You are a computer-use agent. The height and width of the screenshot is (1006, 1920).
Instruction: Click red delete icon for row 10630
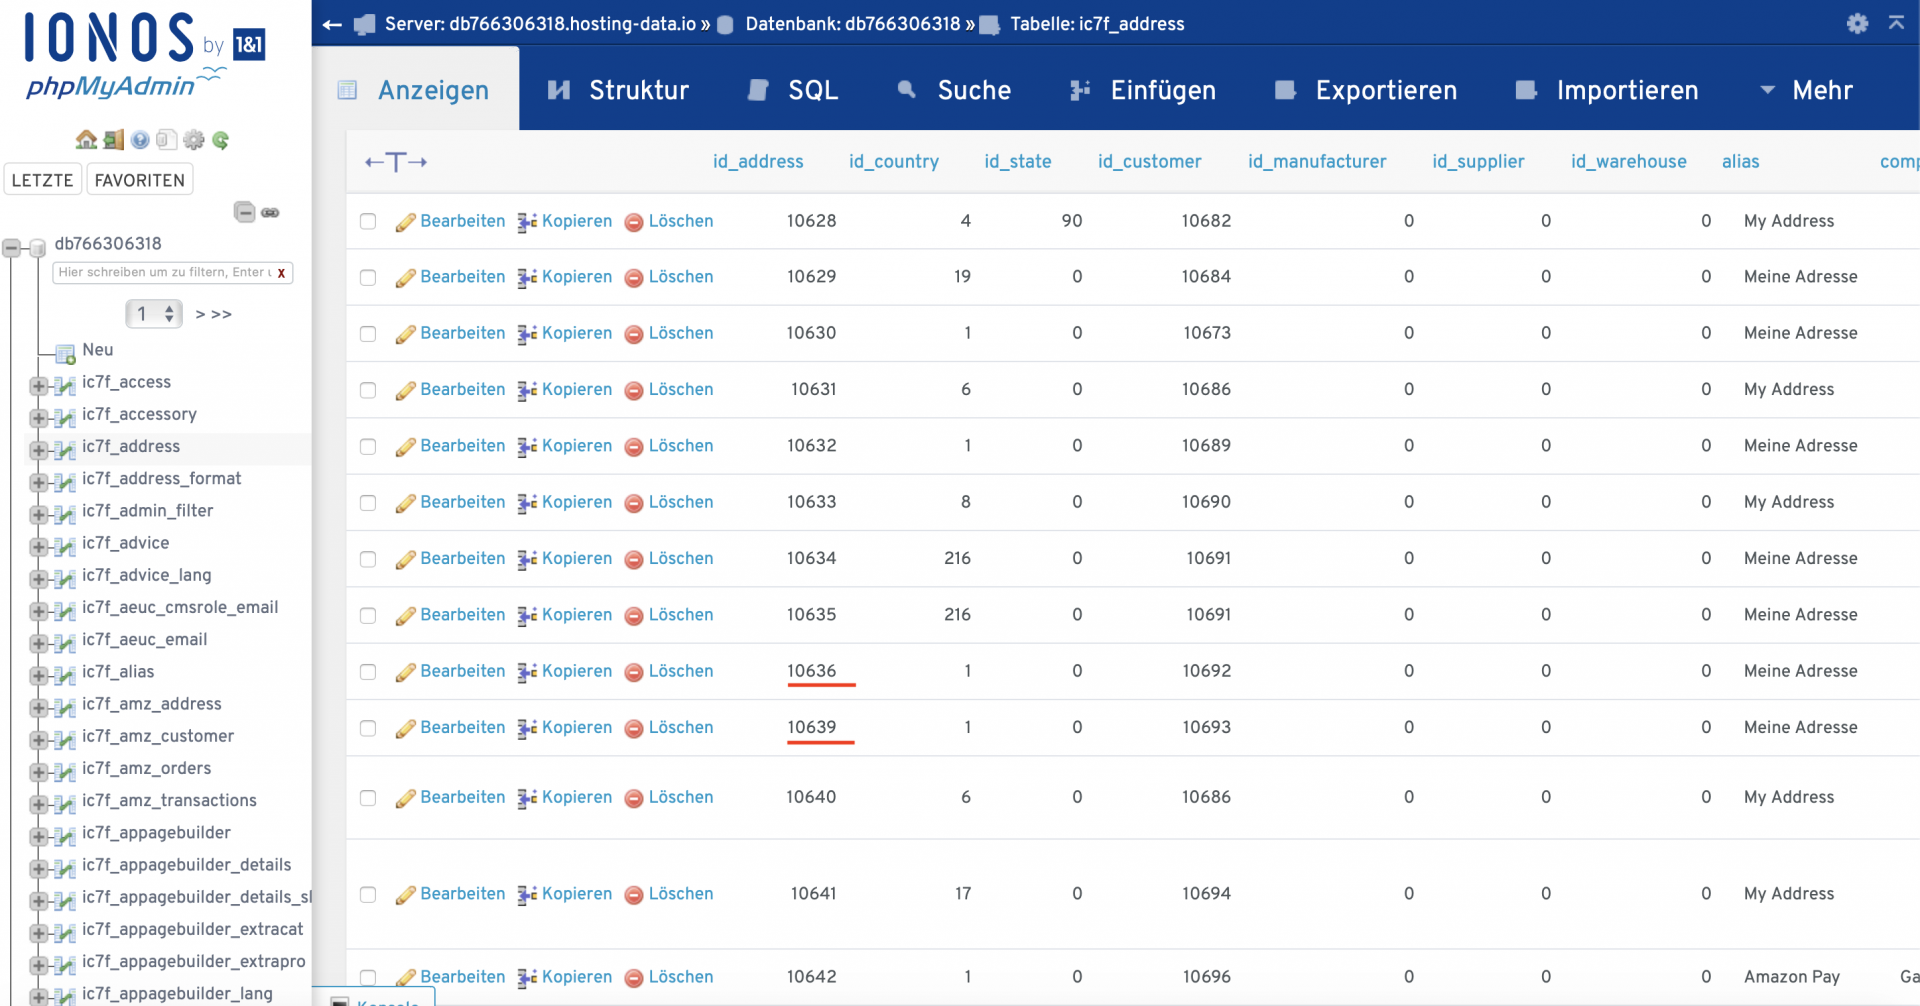click(x=633, y=334)
